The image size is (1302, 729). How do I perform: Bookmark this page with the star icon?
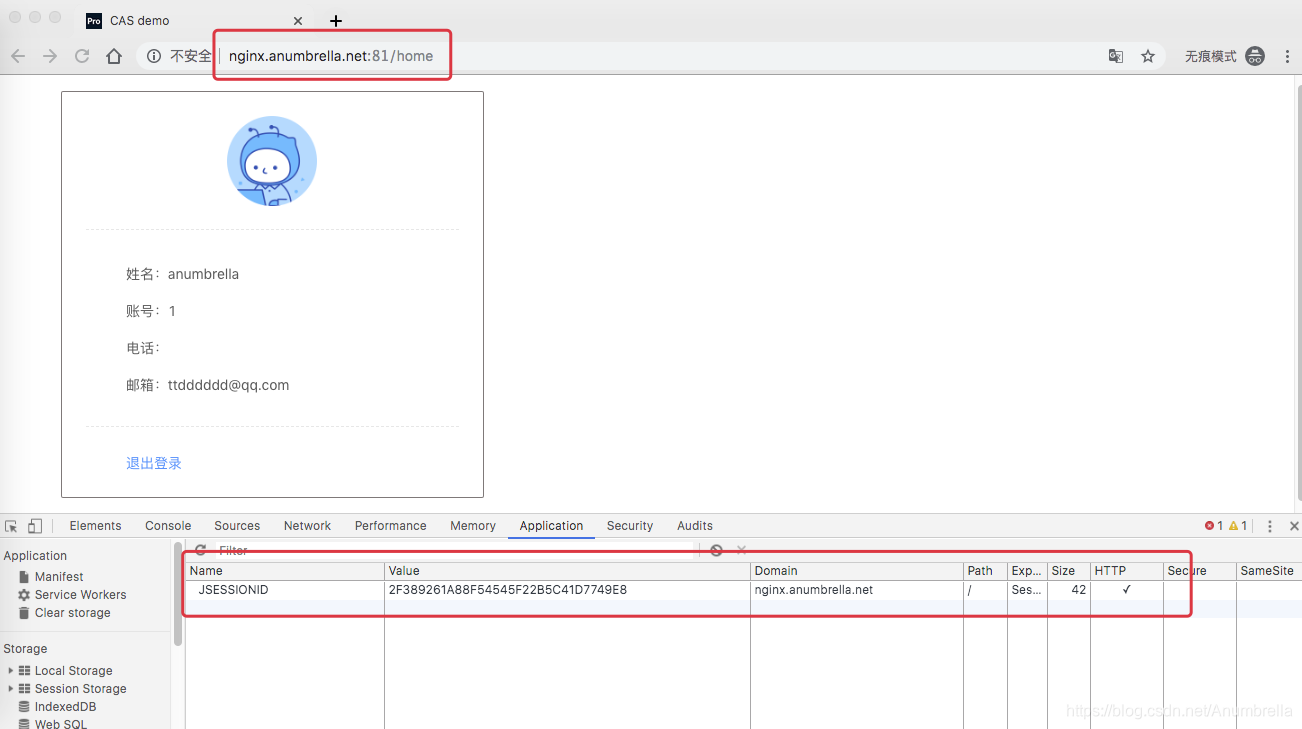tap(1148, 56)
